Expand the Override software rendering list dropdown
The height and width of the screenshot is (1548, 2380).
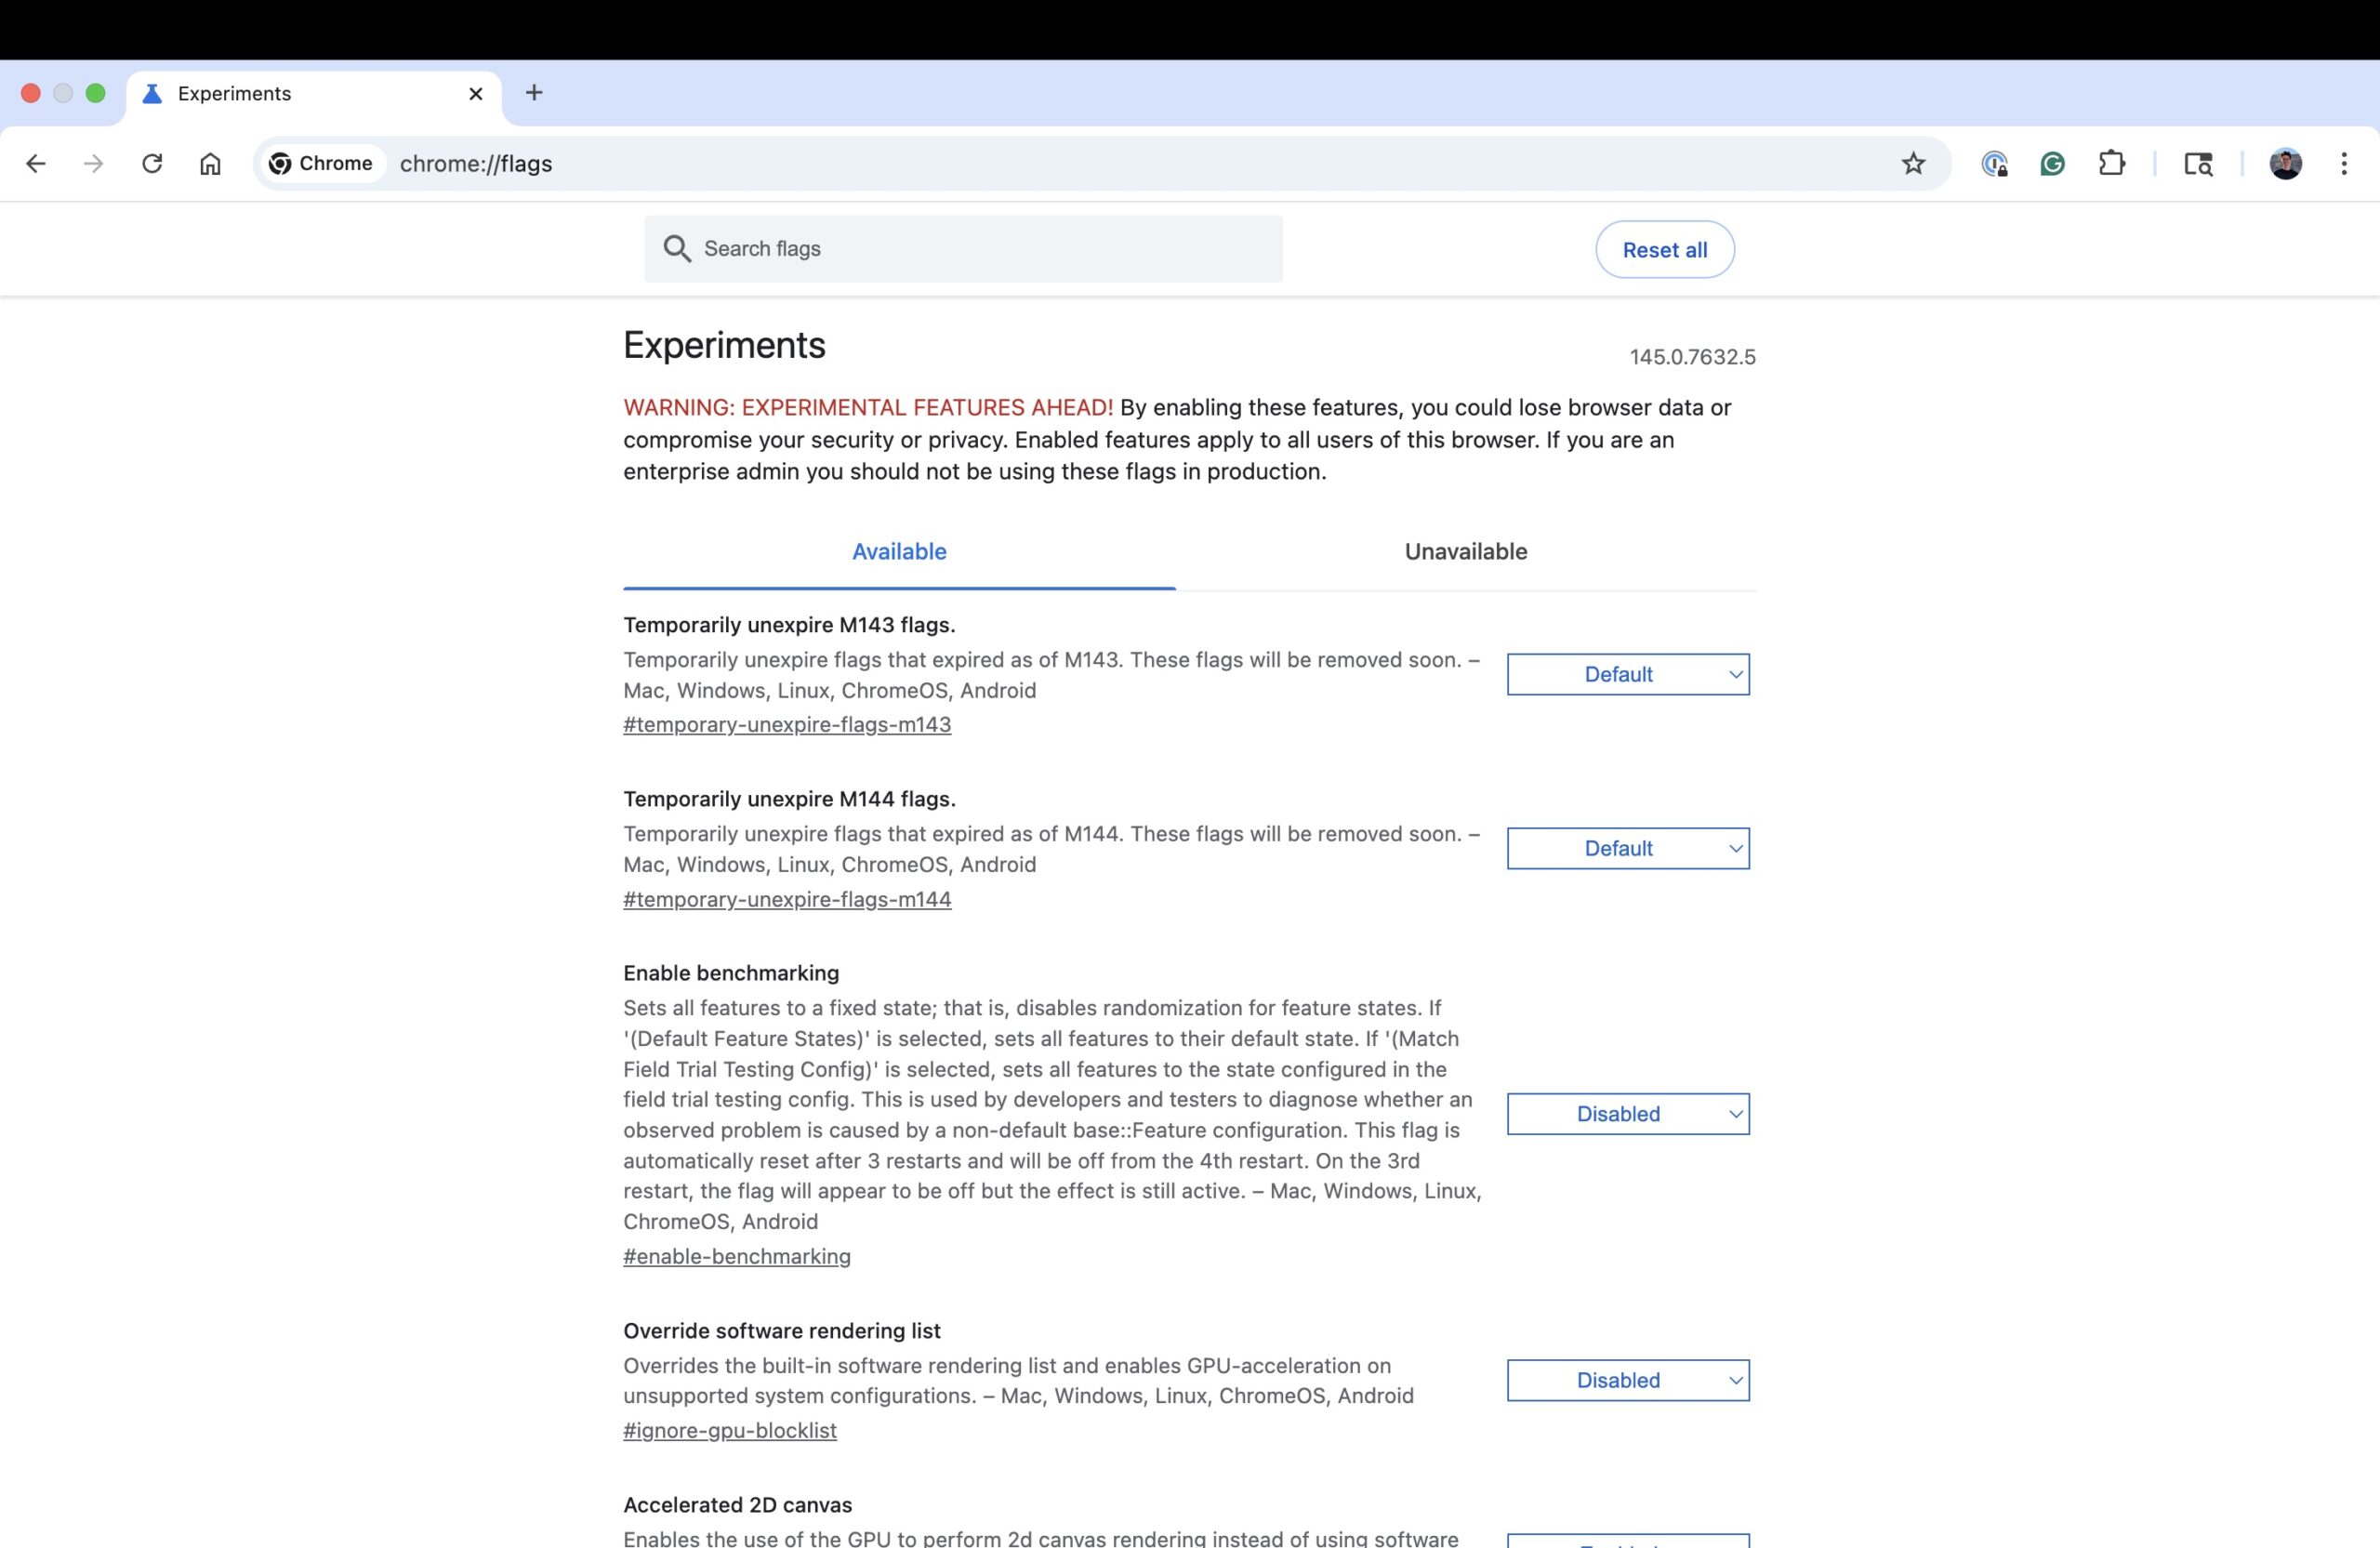click(x=1627, y=1380)
